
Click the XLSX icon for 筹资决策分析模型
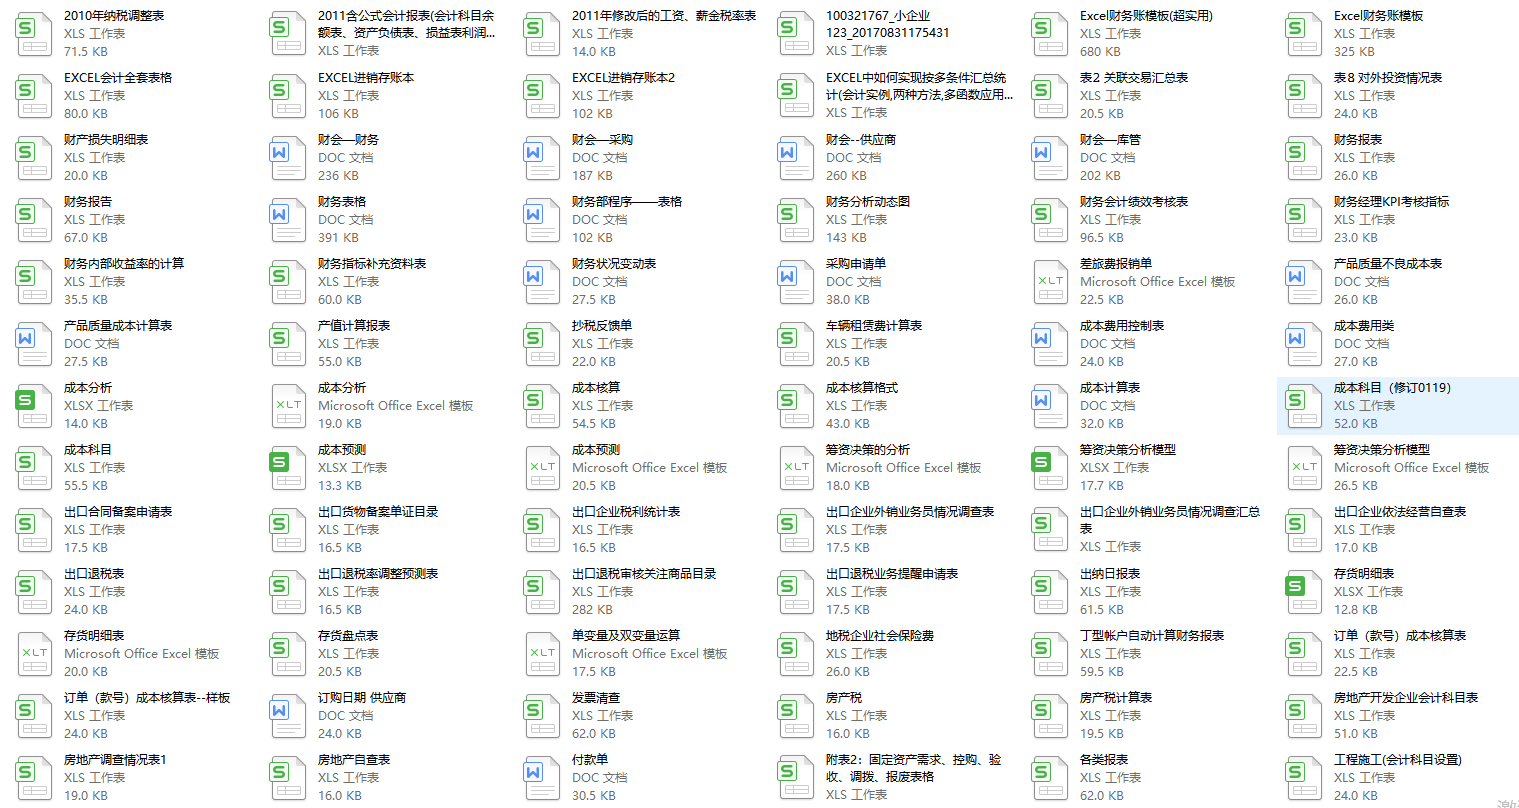pyautogui.click(x=1050, y=468)
